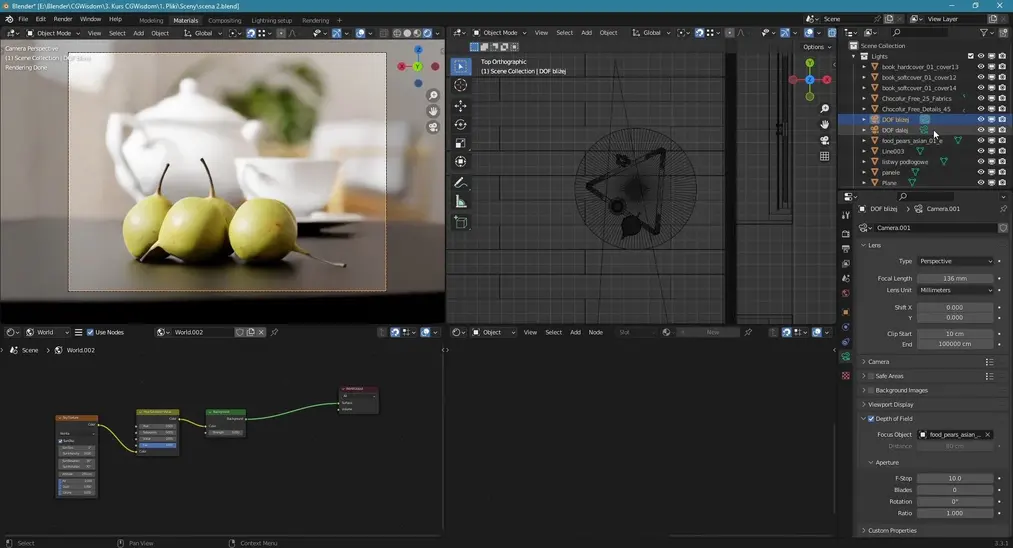1013x548 pixels.
Task: Click the zoom magnifier in camera viewport
Action: [433, 96]
